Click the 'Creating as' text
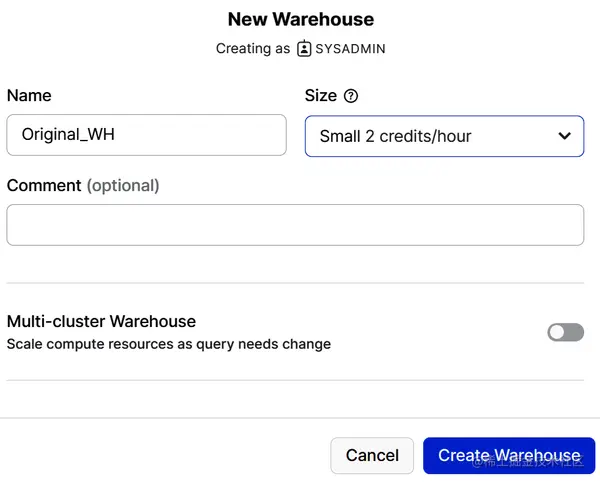Viewport: 600px width, 484px height. coord(252,48)
